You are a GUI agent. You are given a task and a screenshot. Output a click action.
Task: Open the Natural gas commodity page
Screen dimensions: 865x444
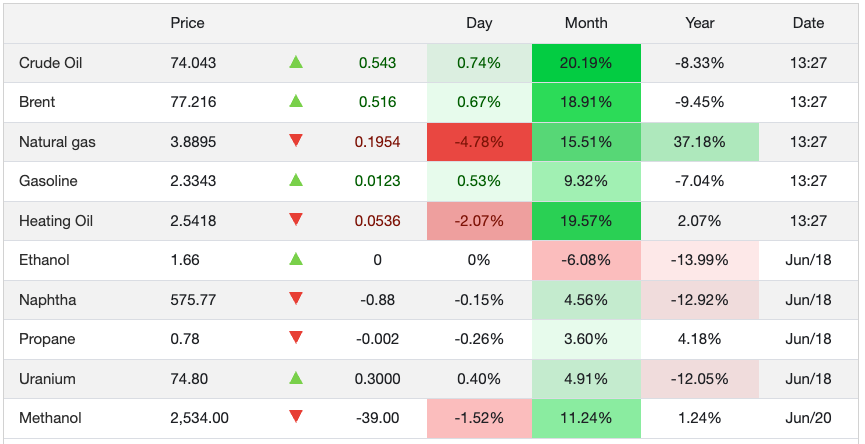[x=57, y=142]
